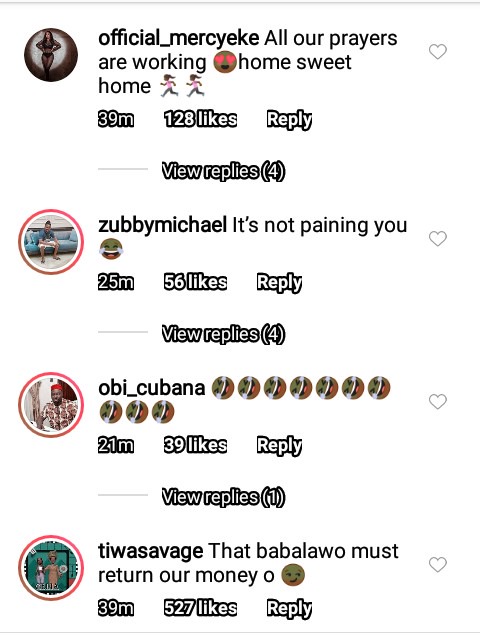Like obi_cubana's emoji comment

[x=438, y=401]
